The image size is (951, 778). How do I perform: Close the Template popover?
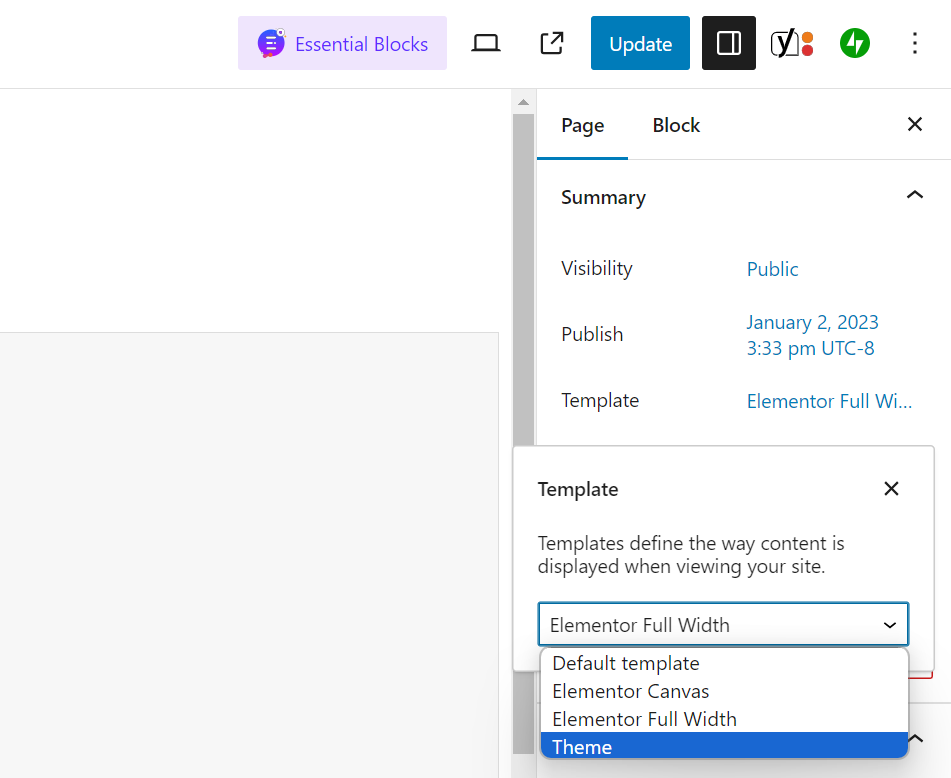coord(891,489)
